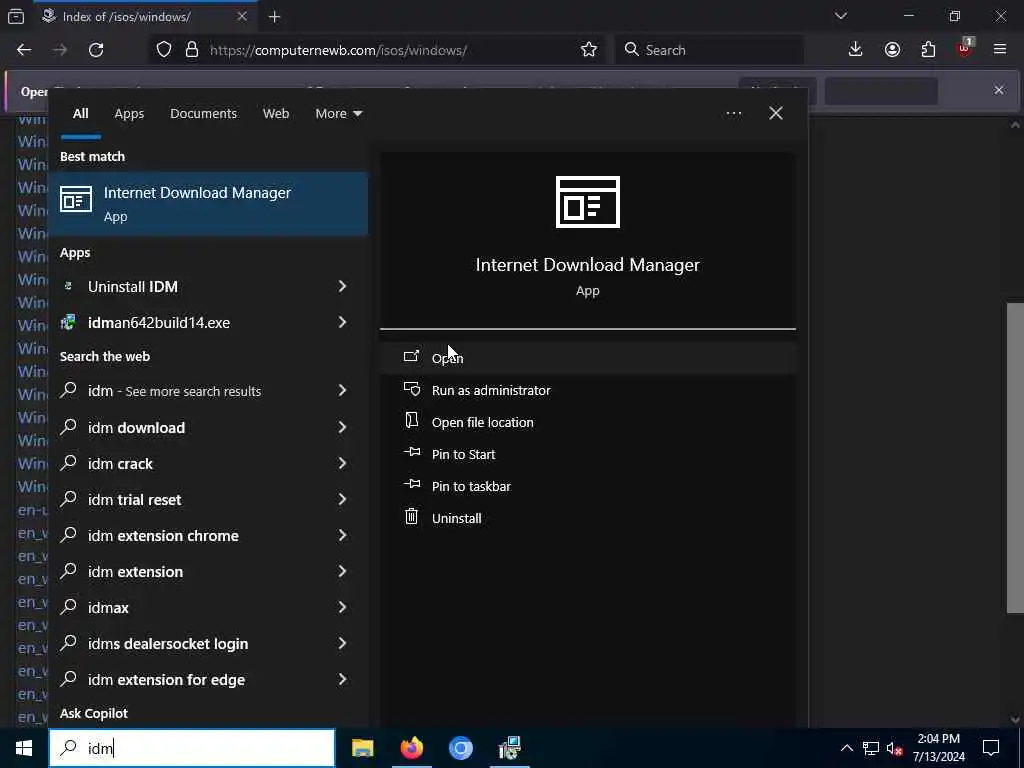The image size is (1024, 768).
Task: Click the muted volume tray icon
Action: point(895,748)
